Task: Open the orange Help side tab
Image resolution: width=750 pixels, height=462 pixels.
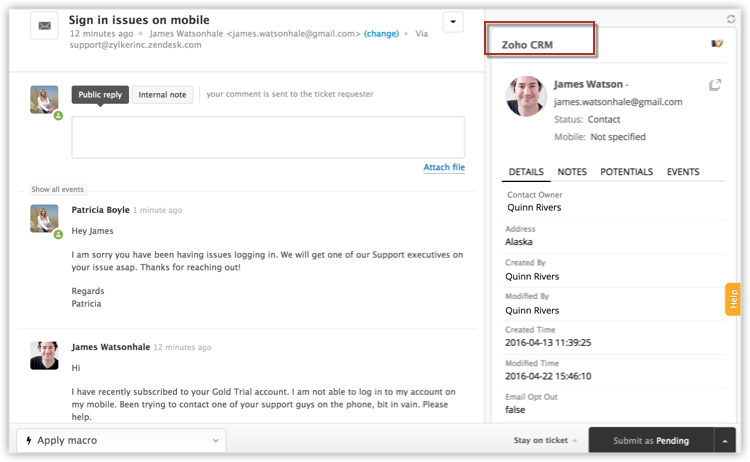Action: pyautogui.click(x=733, y=299)
